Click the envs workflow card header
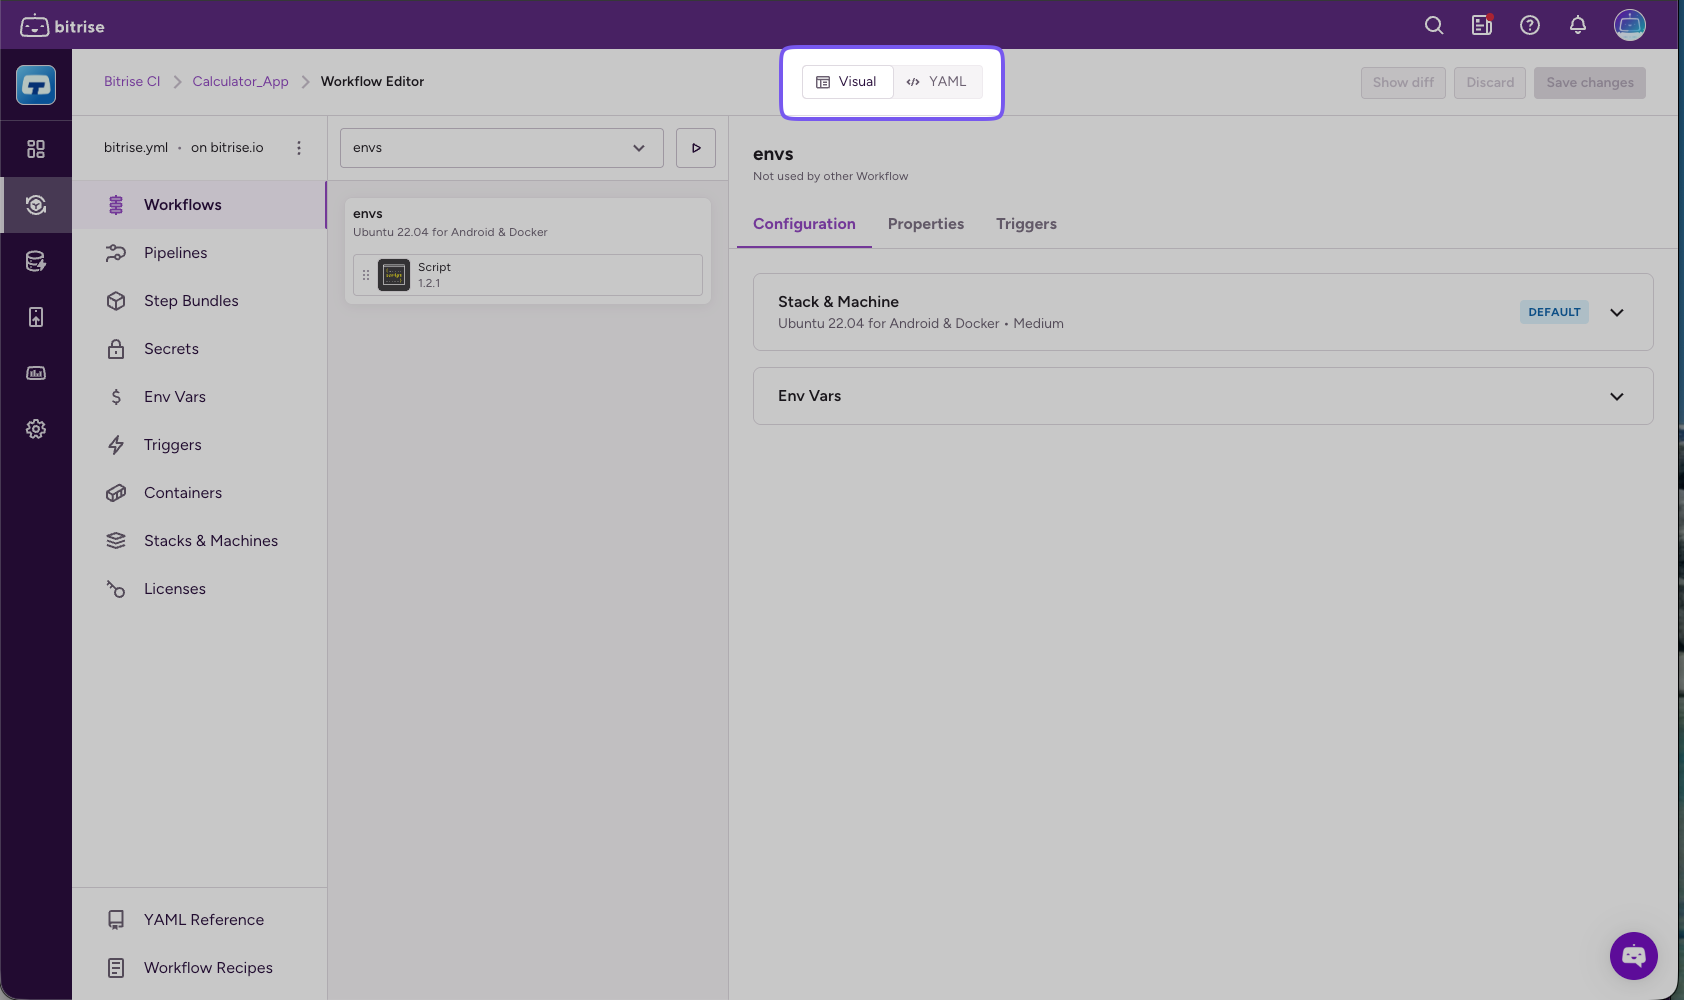The width and height of the screenshot is (1684, 1000). (x=528, y=222)
